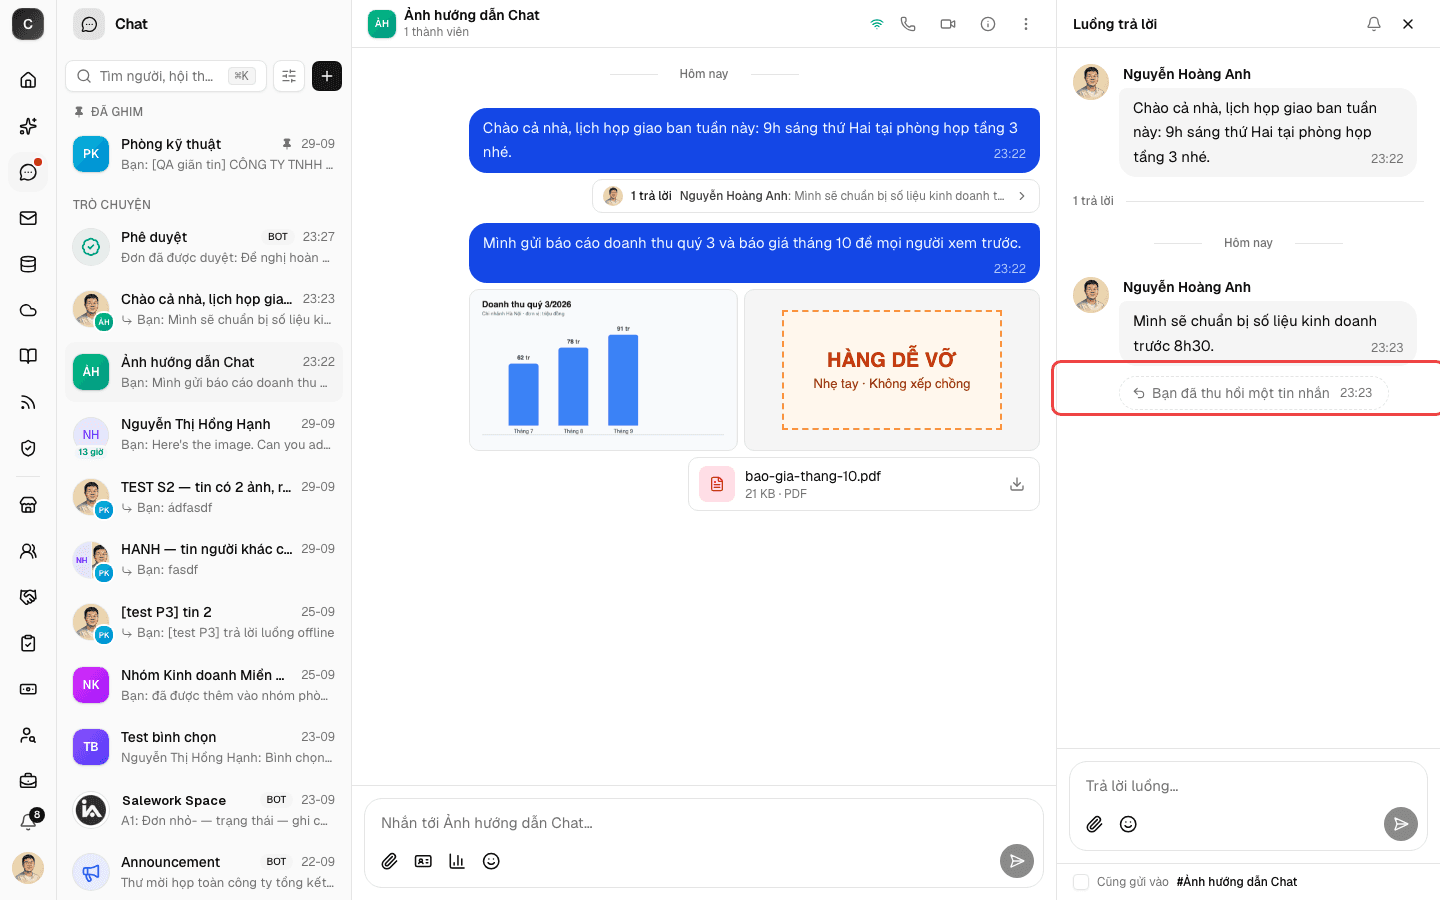The width and height of the screenshot is (1440, 900).
Task: Open the RSS feed icon in sidebar
Action: coord(28,402)
